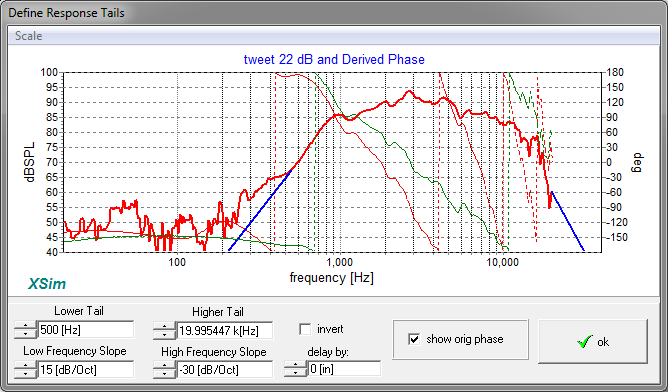The image size is (668, 392).
Task: Click the dBSPL axis label
Action: pyautogui.click(x=30, y=162)
